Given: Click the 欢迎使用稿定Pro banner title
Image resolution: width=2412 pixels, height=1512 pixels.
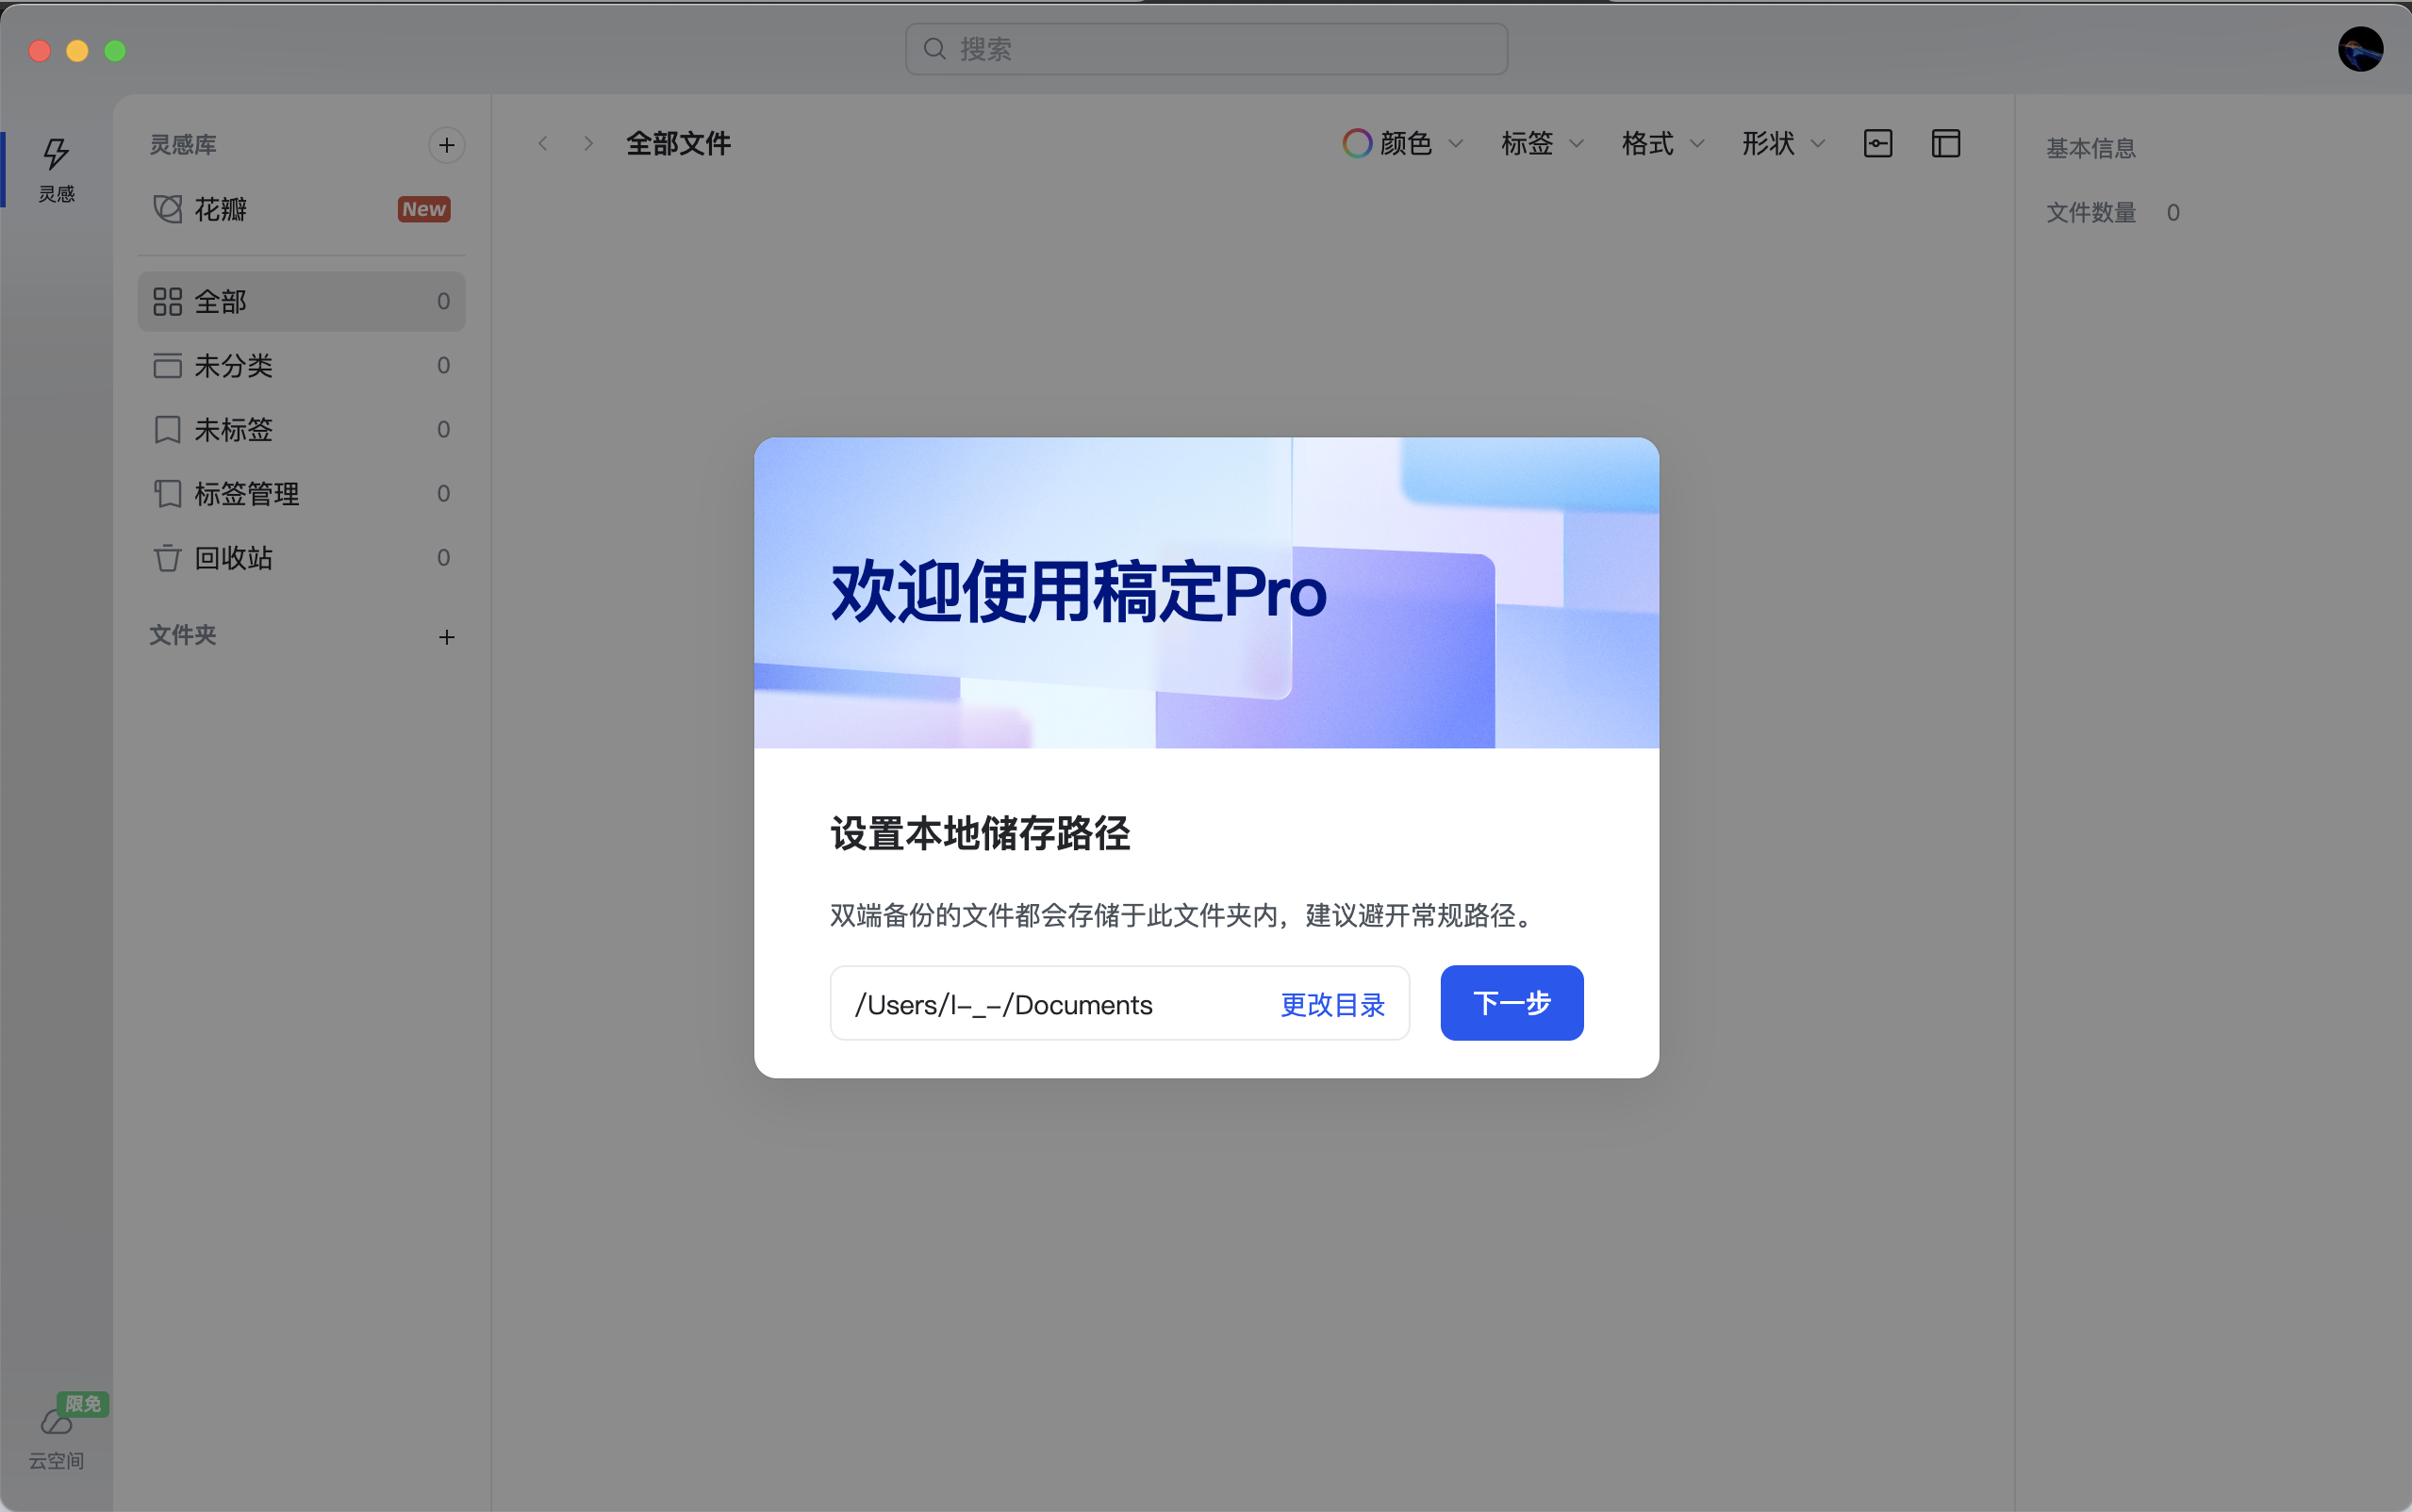Looking at the screenshot, I should point(1078,592).
